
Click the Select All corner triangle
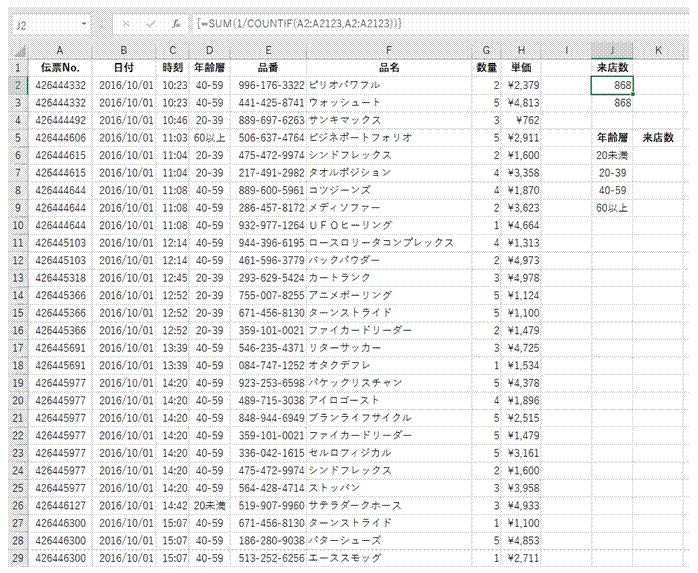pos(17,49)
